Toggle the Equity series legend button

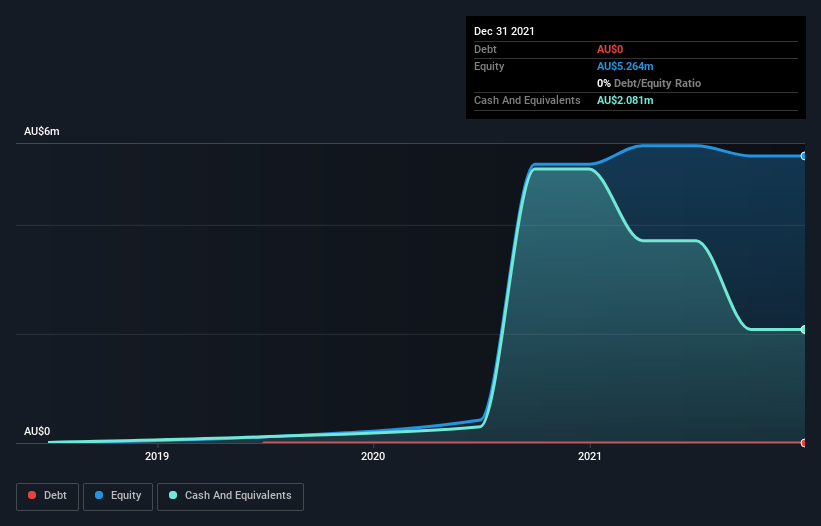(x=118, y=496)
